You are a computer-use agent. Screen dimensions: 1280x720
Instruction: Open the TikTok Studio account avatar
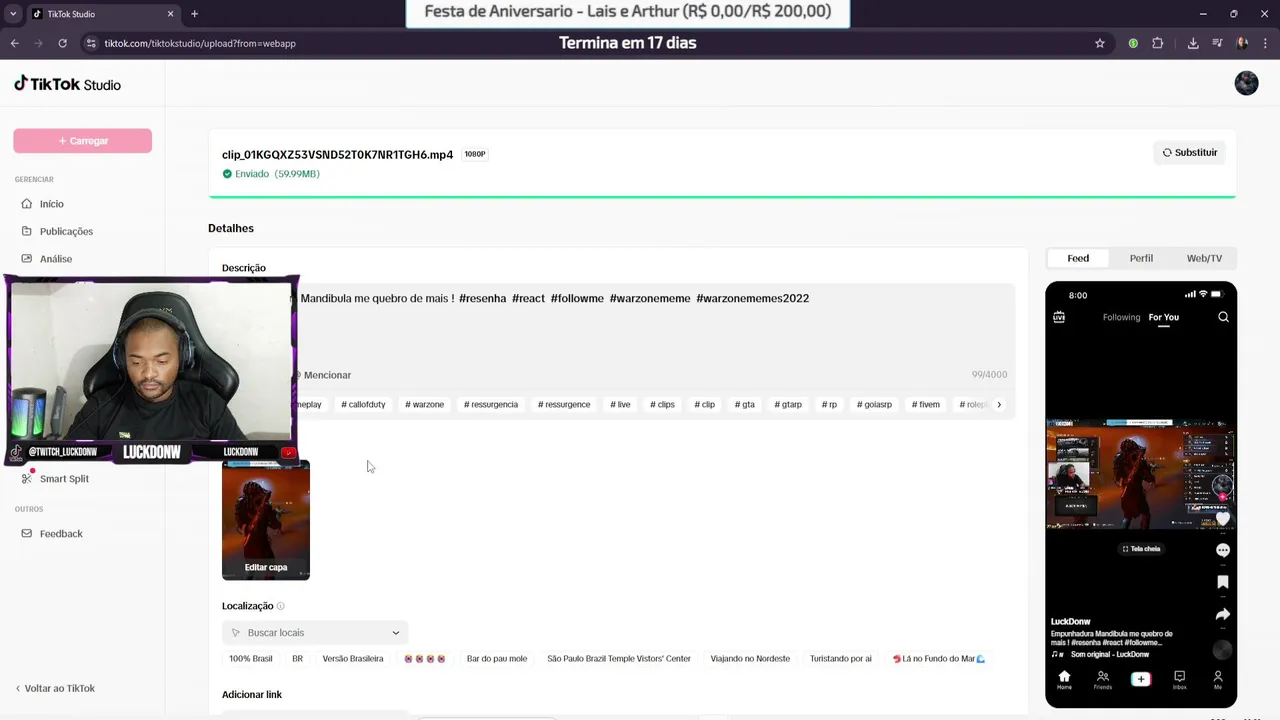1246,83
